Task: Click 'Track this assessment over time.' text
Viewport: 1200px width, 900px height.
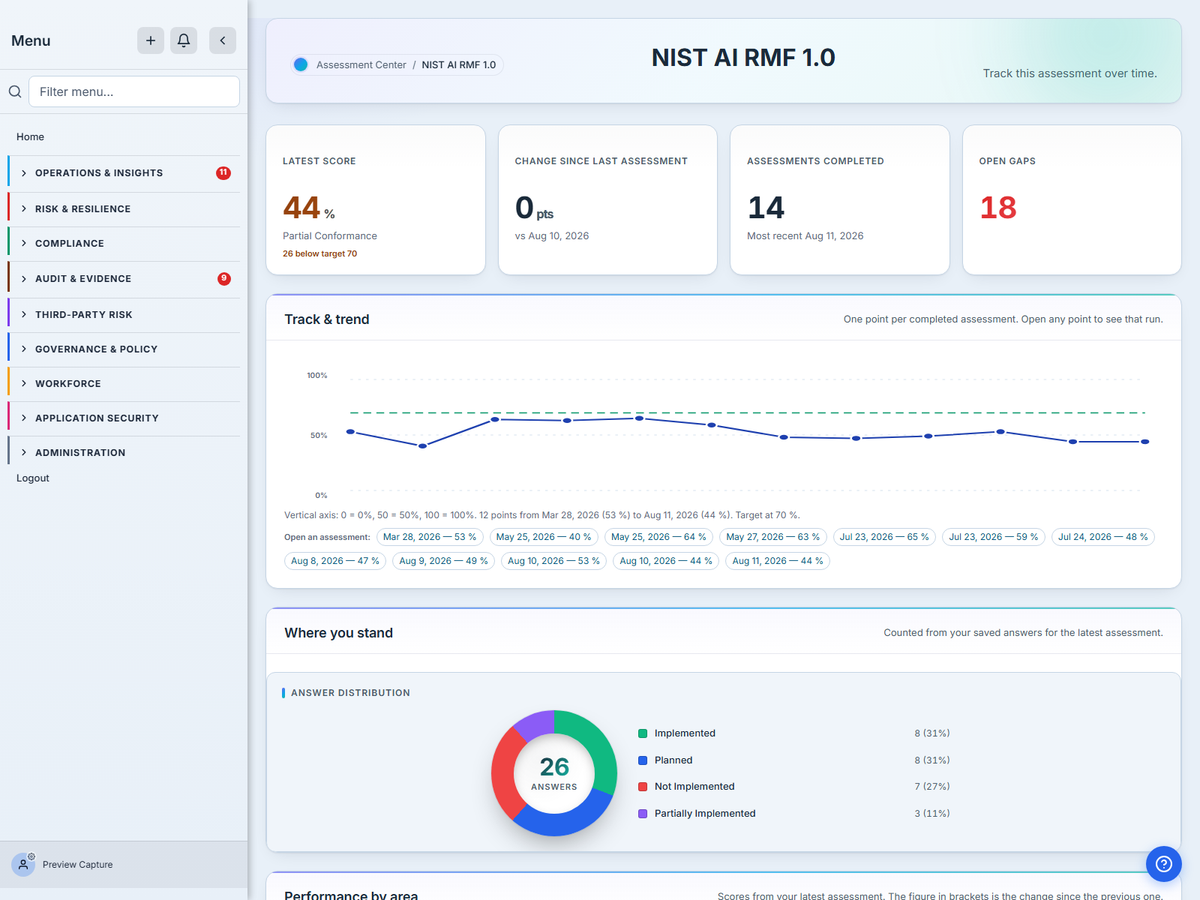Action: pos(1070,73)
